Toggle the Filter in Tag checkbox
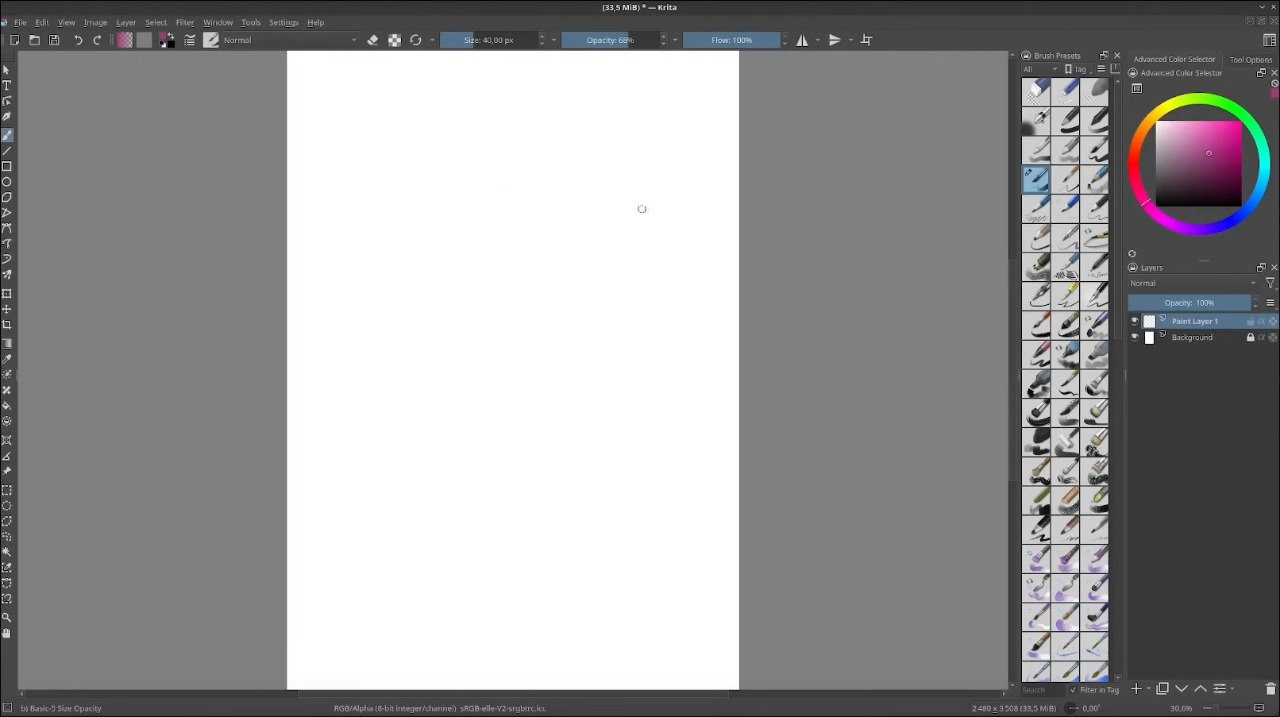Viewport: 1280px width, 717px height. click(1074, 689)
